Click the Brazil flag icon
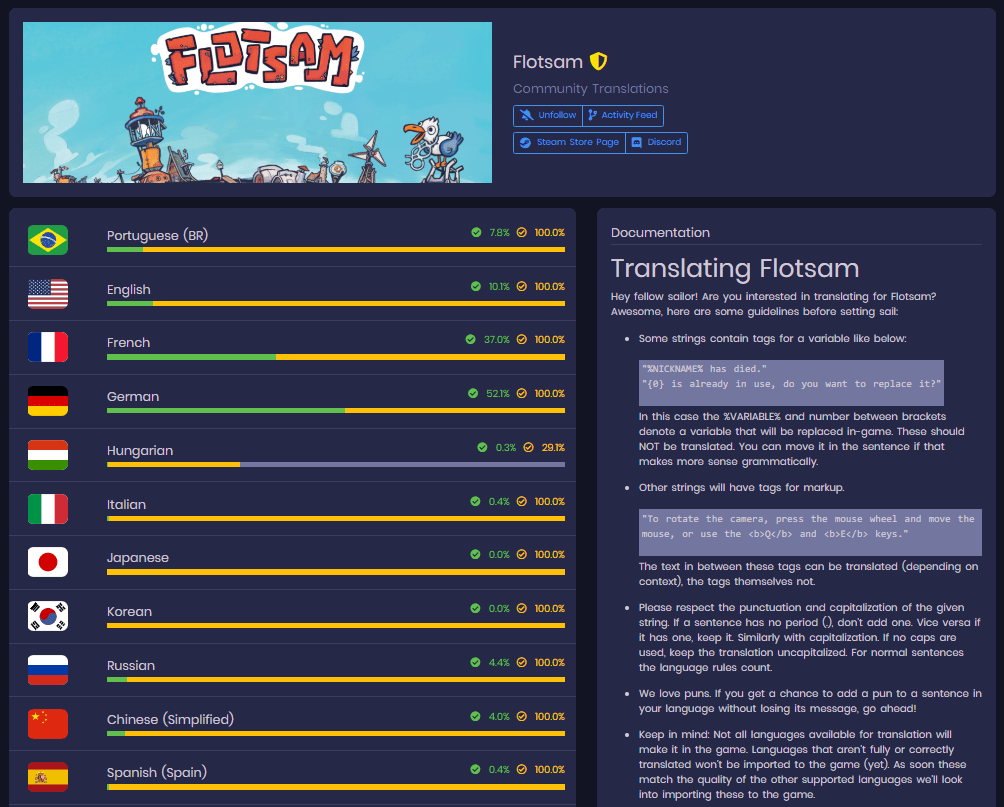The image size is (1004, 807). point(48,240)
